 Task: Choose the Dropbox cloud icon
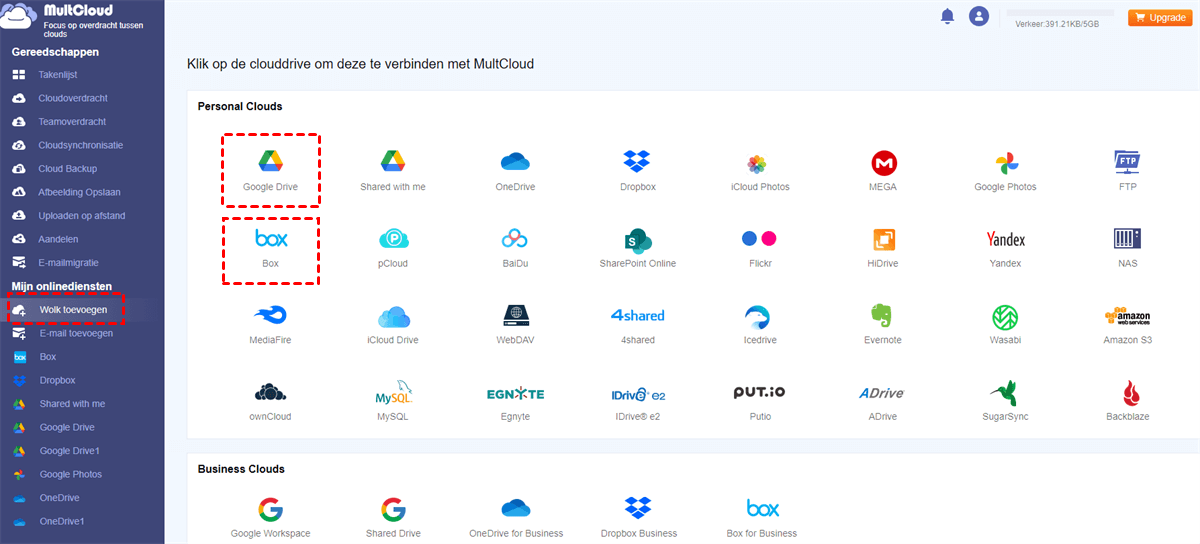click(637, 170)
